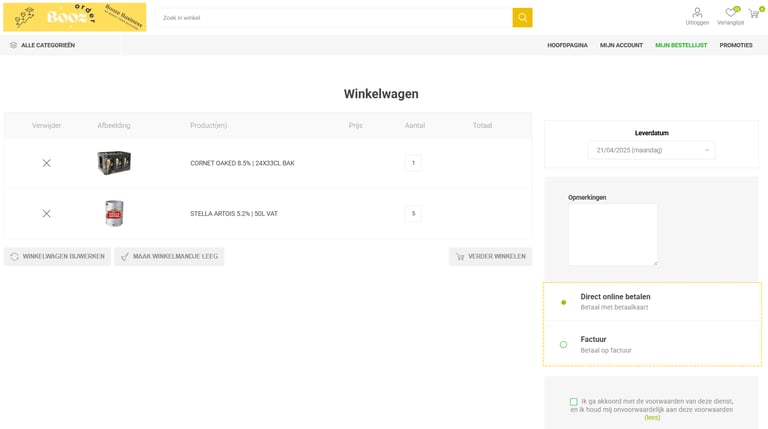Click Maak Winkelmandje Leeg button
The height and width of the screenshot is (429, 768).
click(x=169, y=256)
